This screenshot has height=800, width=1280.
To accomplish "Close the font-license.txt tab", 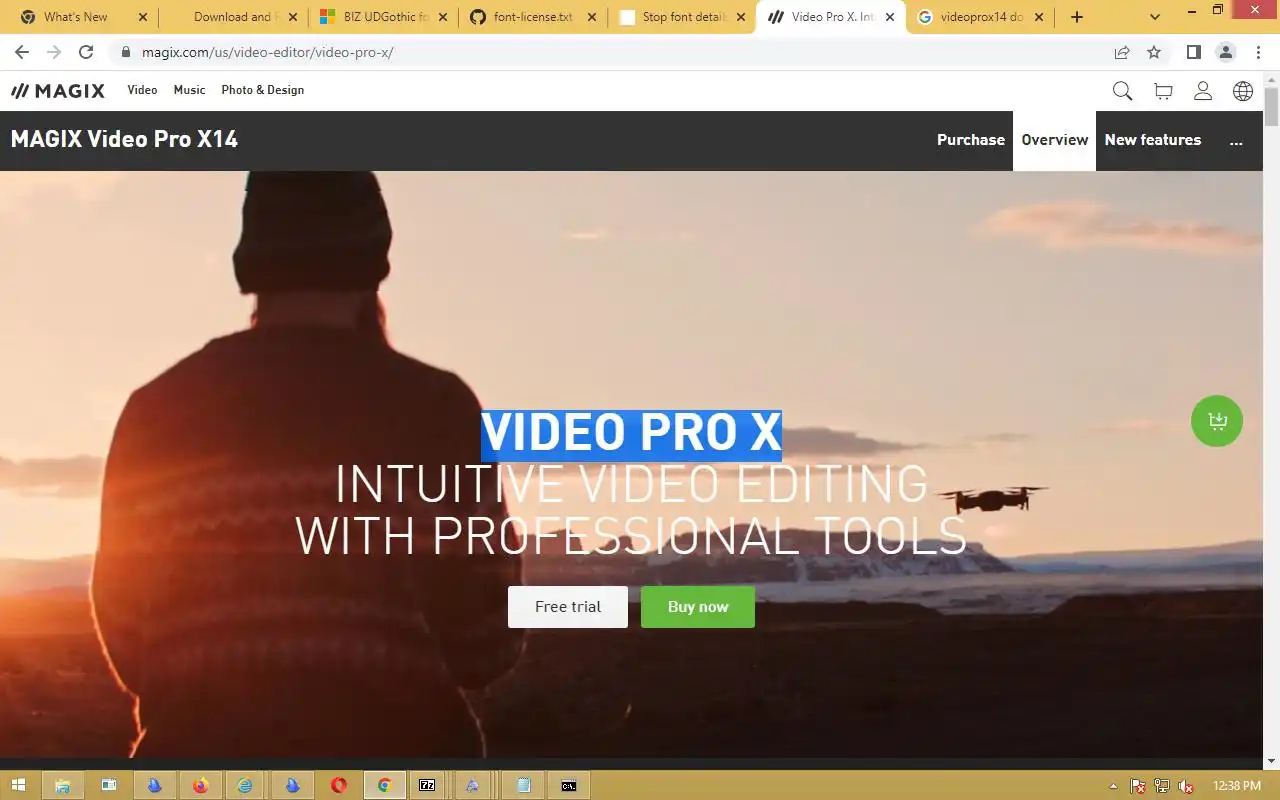I will point(591,17).
